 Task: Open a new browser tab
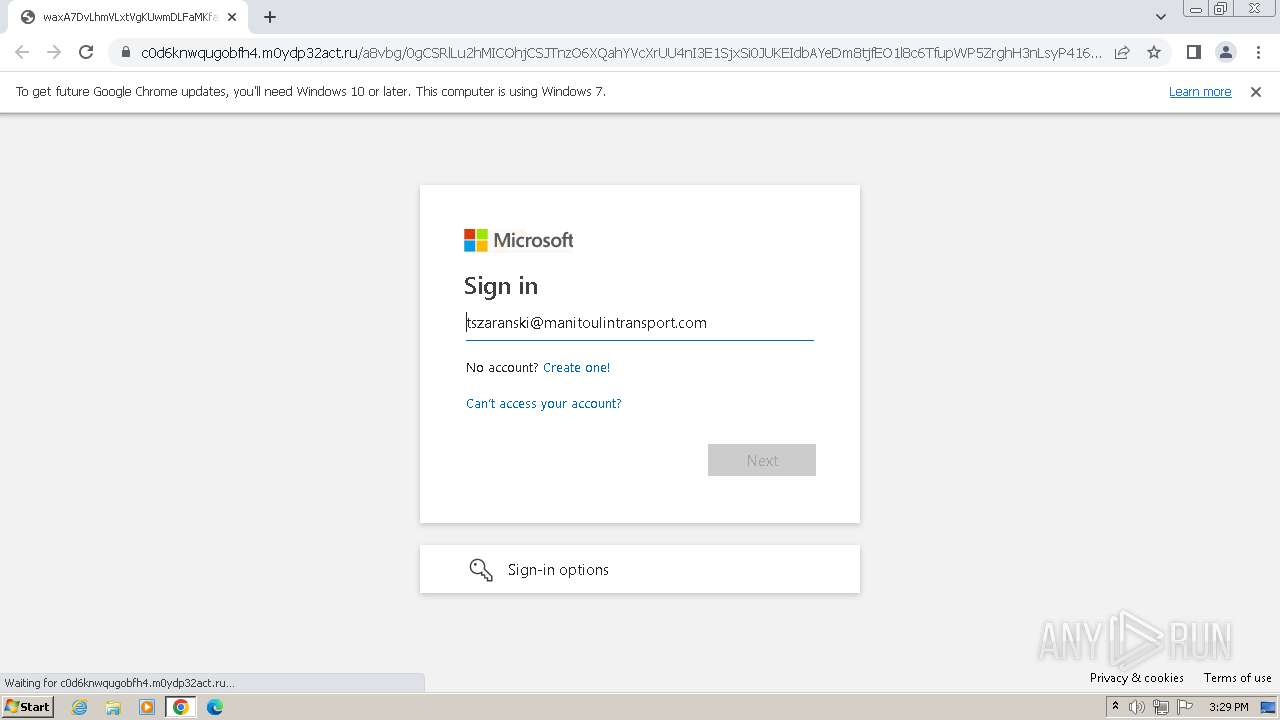(x=270, y=17)
